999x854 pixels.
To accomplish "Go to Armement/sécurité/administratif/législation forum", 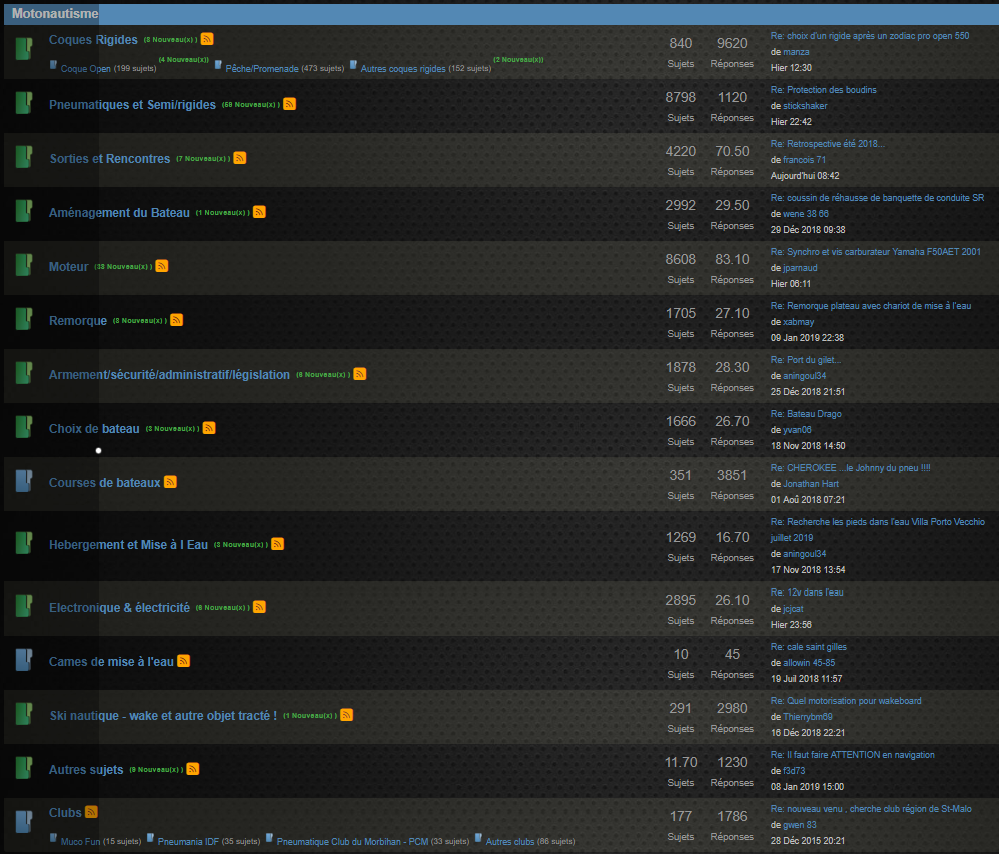I will [x=169, y=374].
